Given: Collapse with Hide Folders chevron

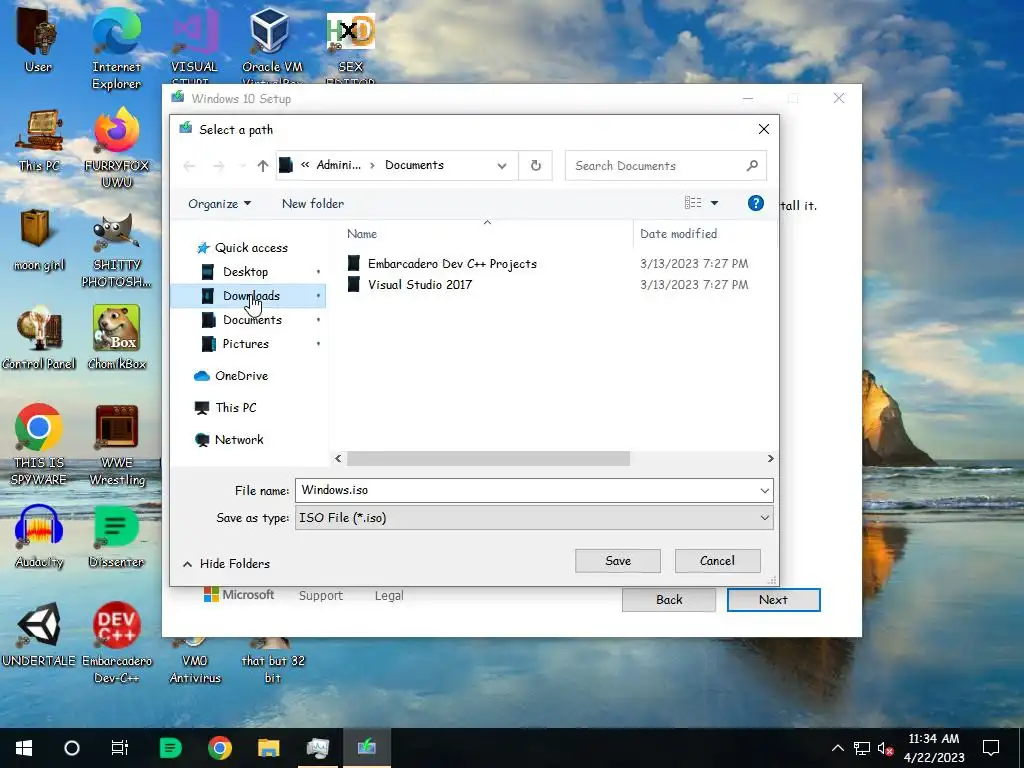Looking at the screenshot, I should point(187,564).
